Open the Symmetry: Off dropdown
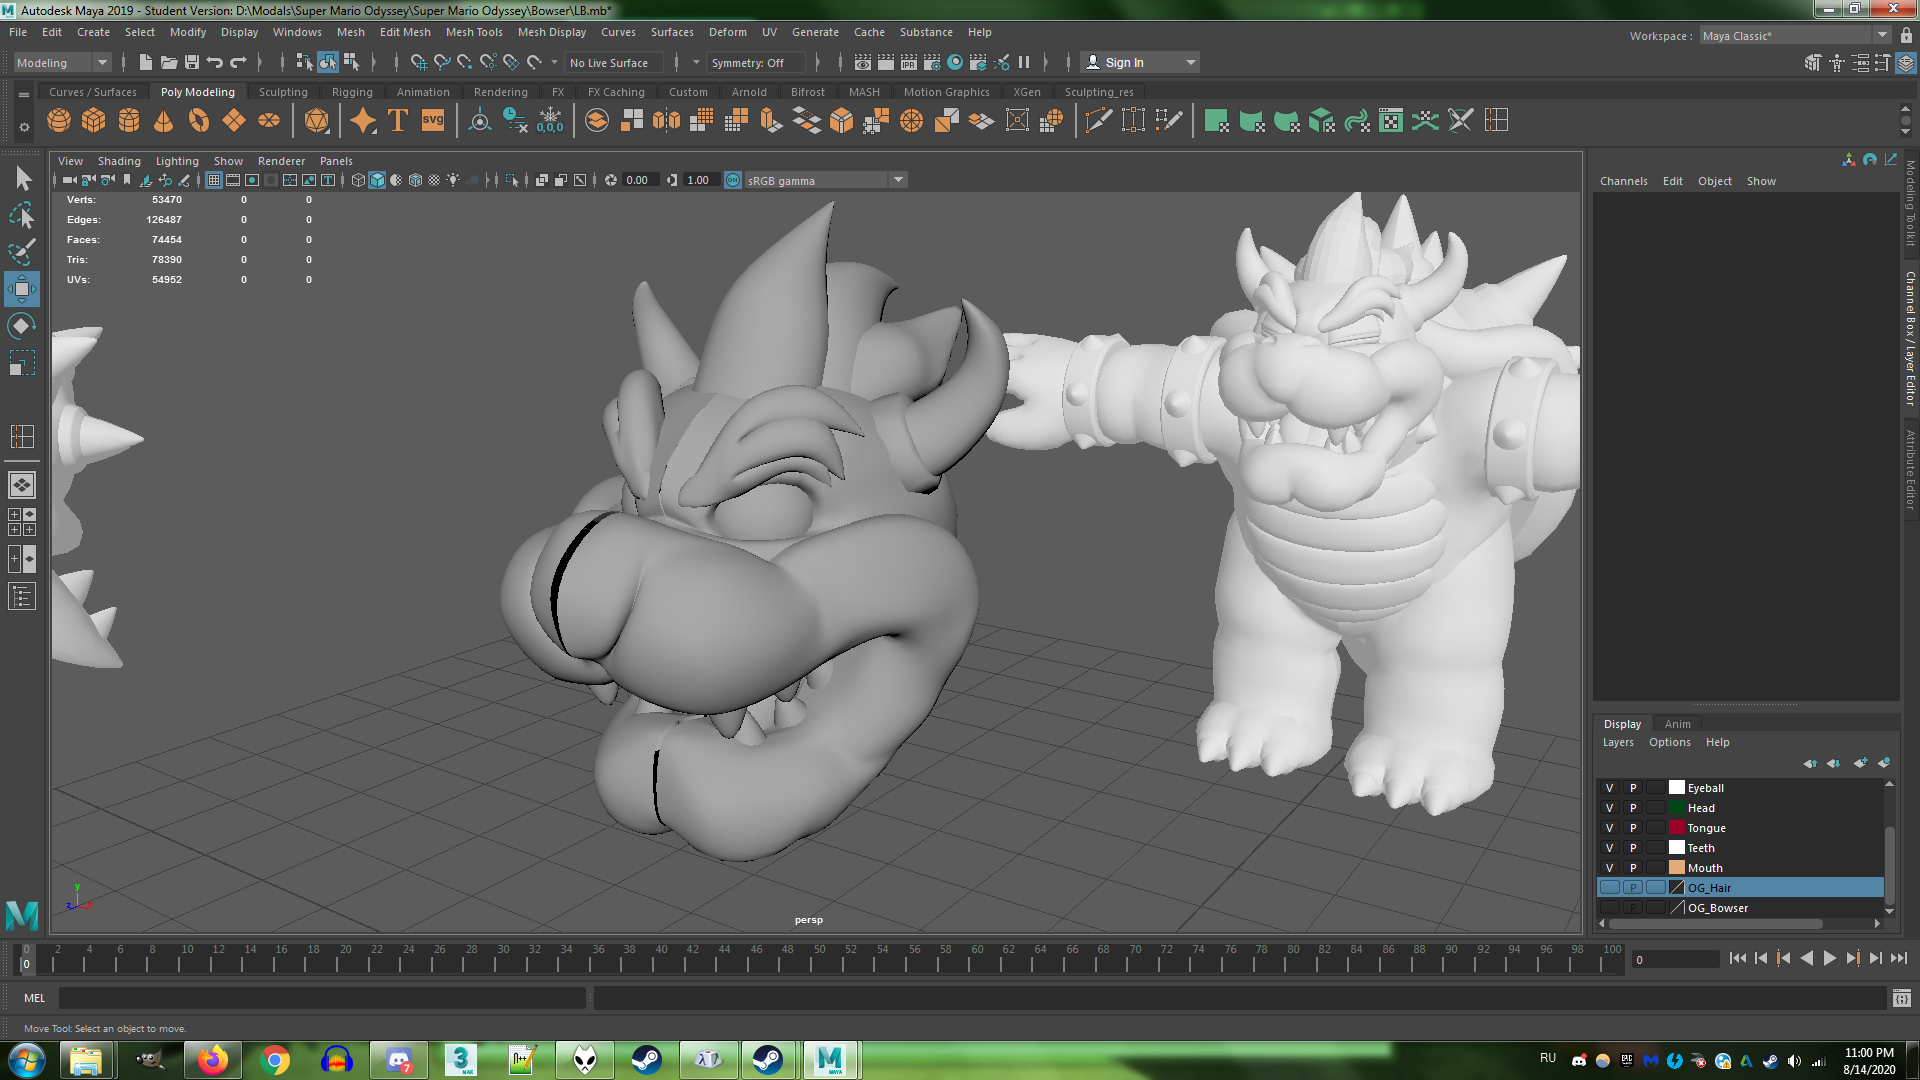This screenshot has height=1080, width=1920. [x=758, y=62]
